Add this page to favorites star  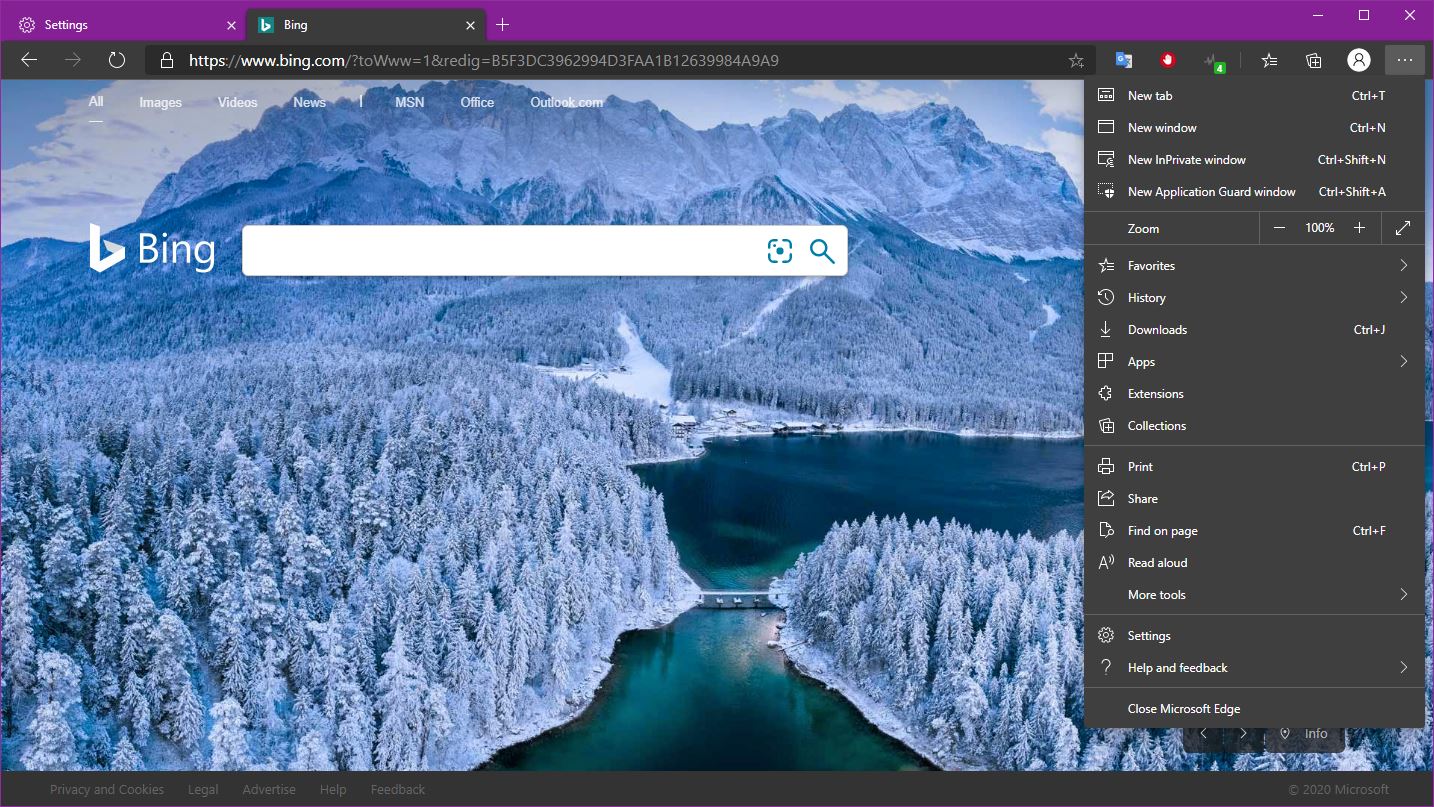(1076, 60)
